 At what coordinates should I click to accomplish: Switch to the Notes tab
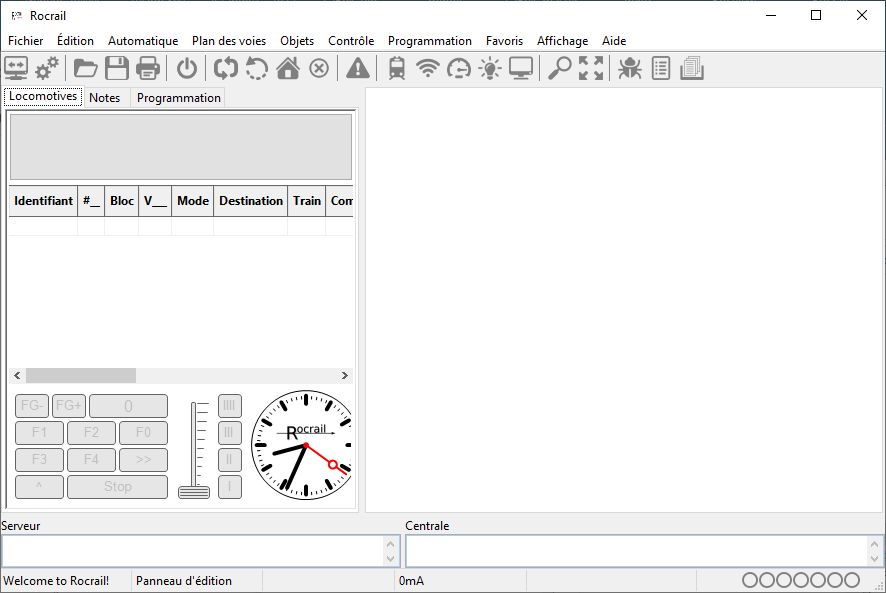click(105, 98)
